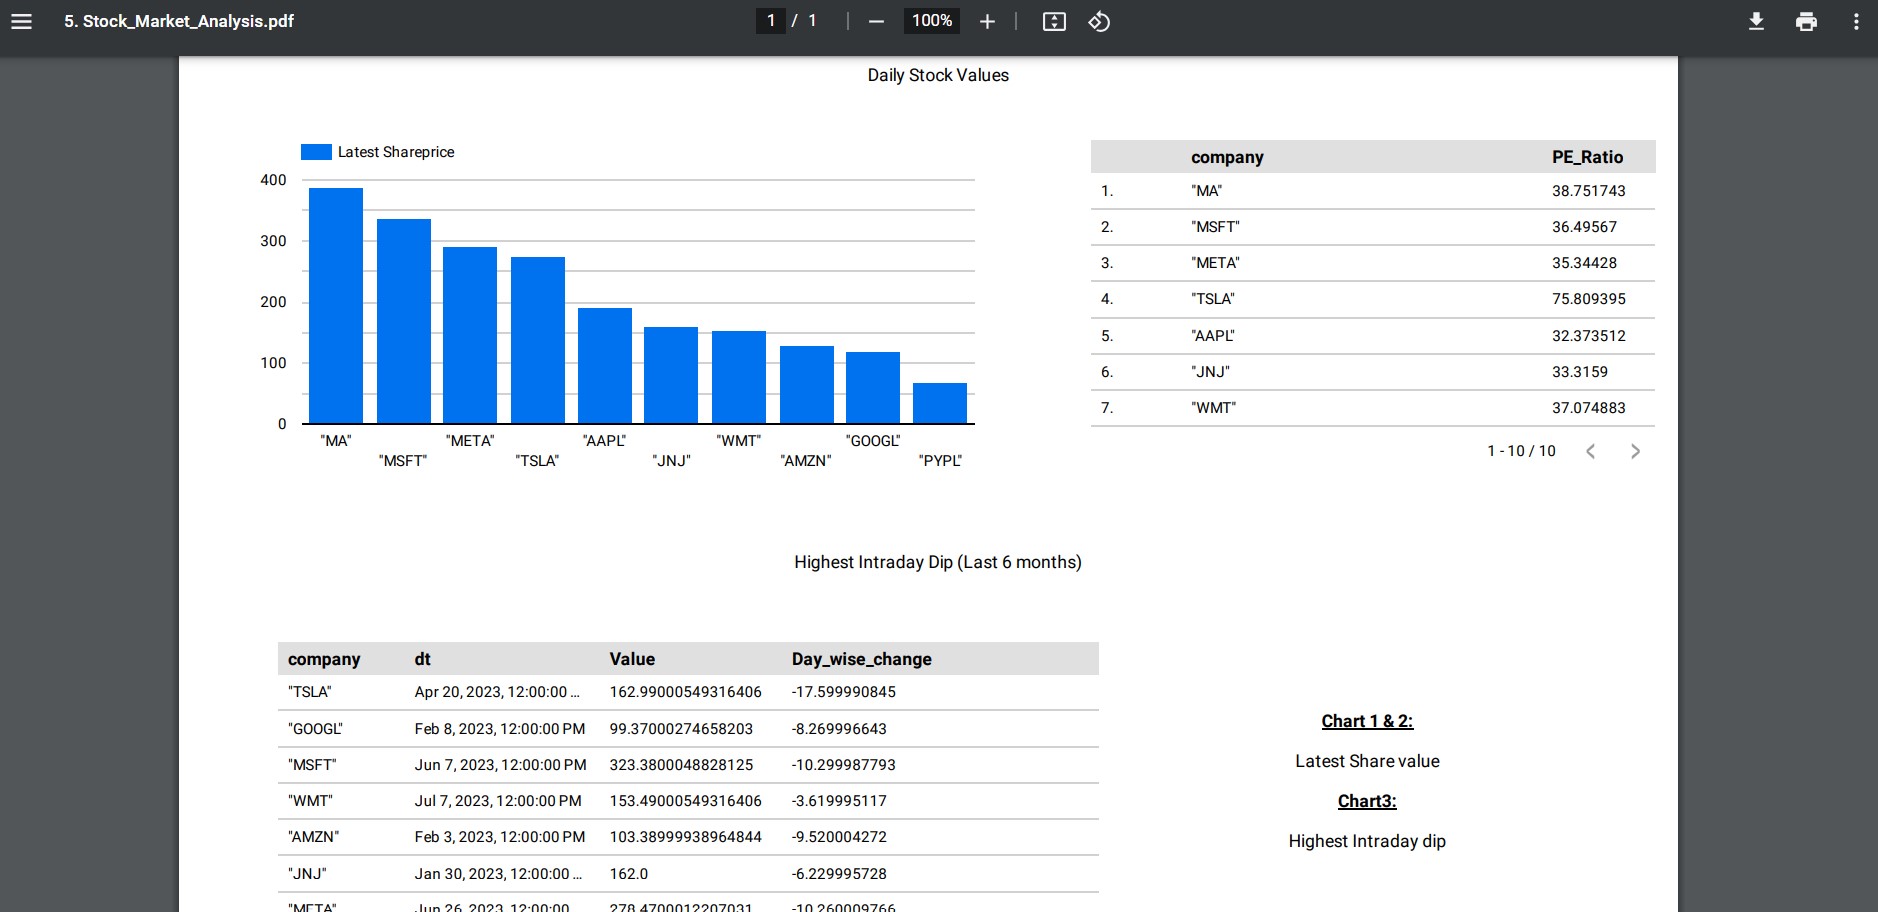Screen dimensions: 1878x912
Task: Click the Chart3: heading
Action: [x=1367, y=801]
